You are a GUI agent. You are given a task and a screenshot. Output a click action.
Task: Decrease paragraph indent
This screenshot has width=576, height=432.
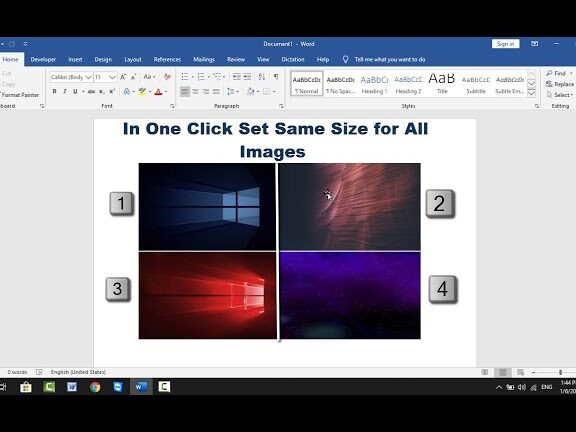click(237, 77)
